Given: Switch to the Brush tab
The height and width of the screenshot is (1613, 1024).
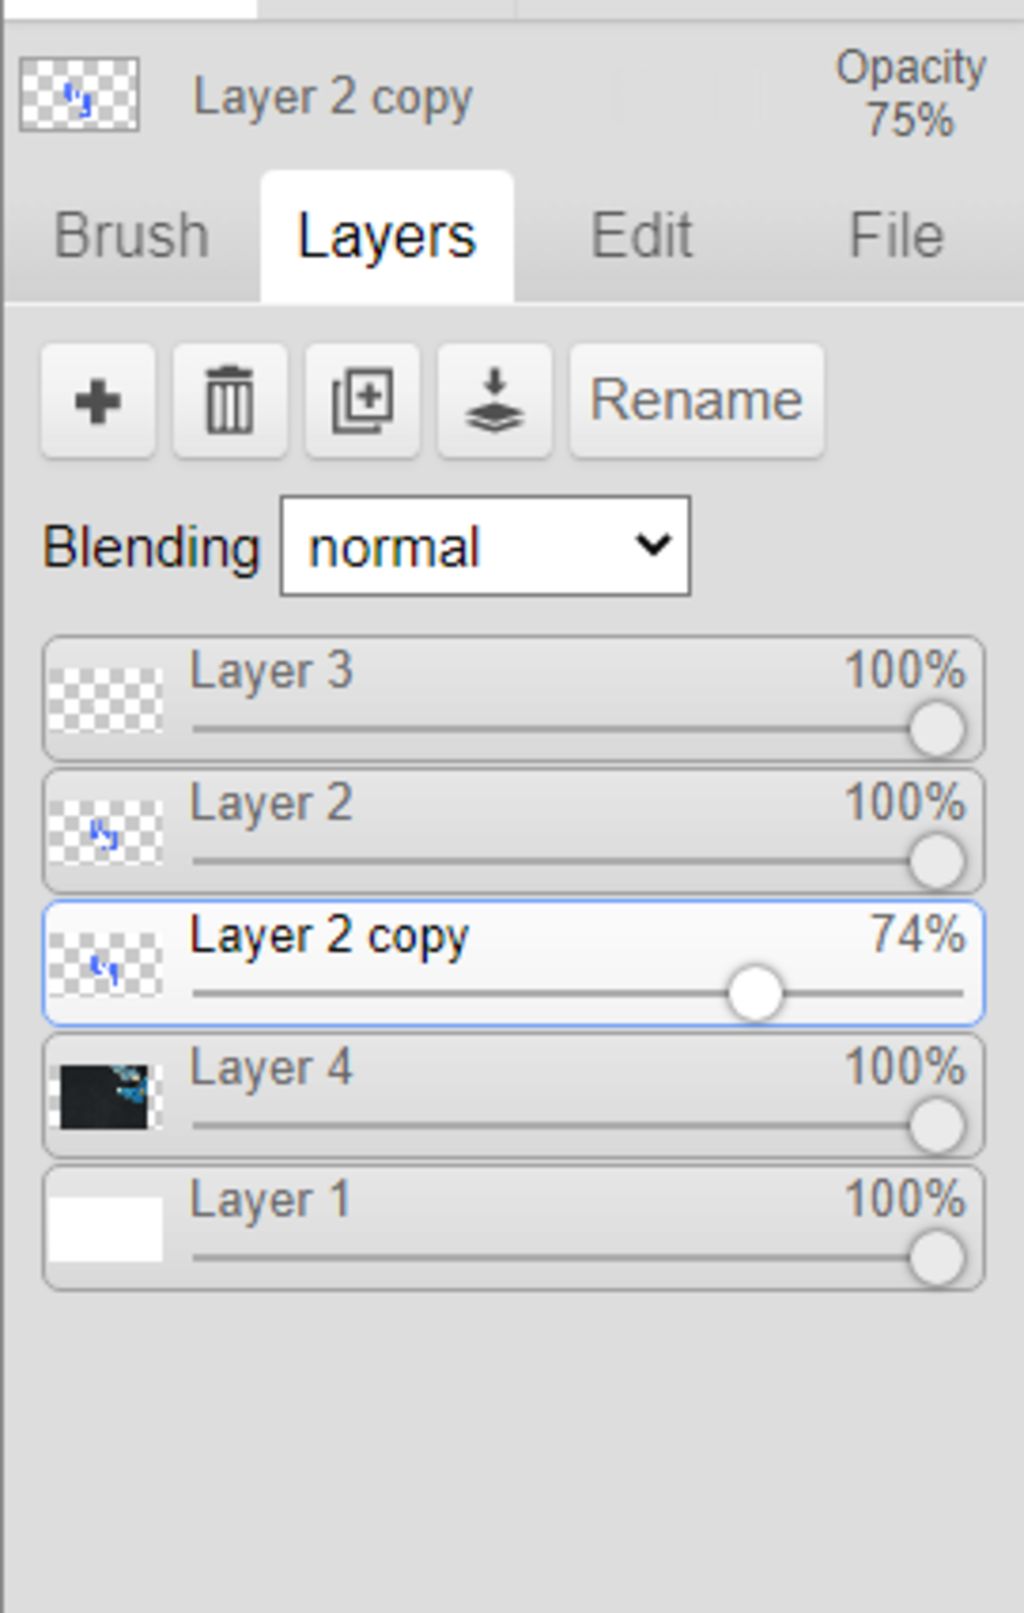Looking at the screenshot, I should (x=131, y=236).
